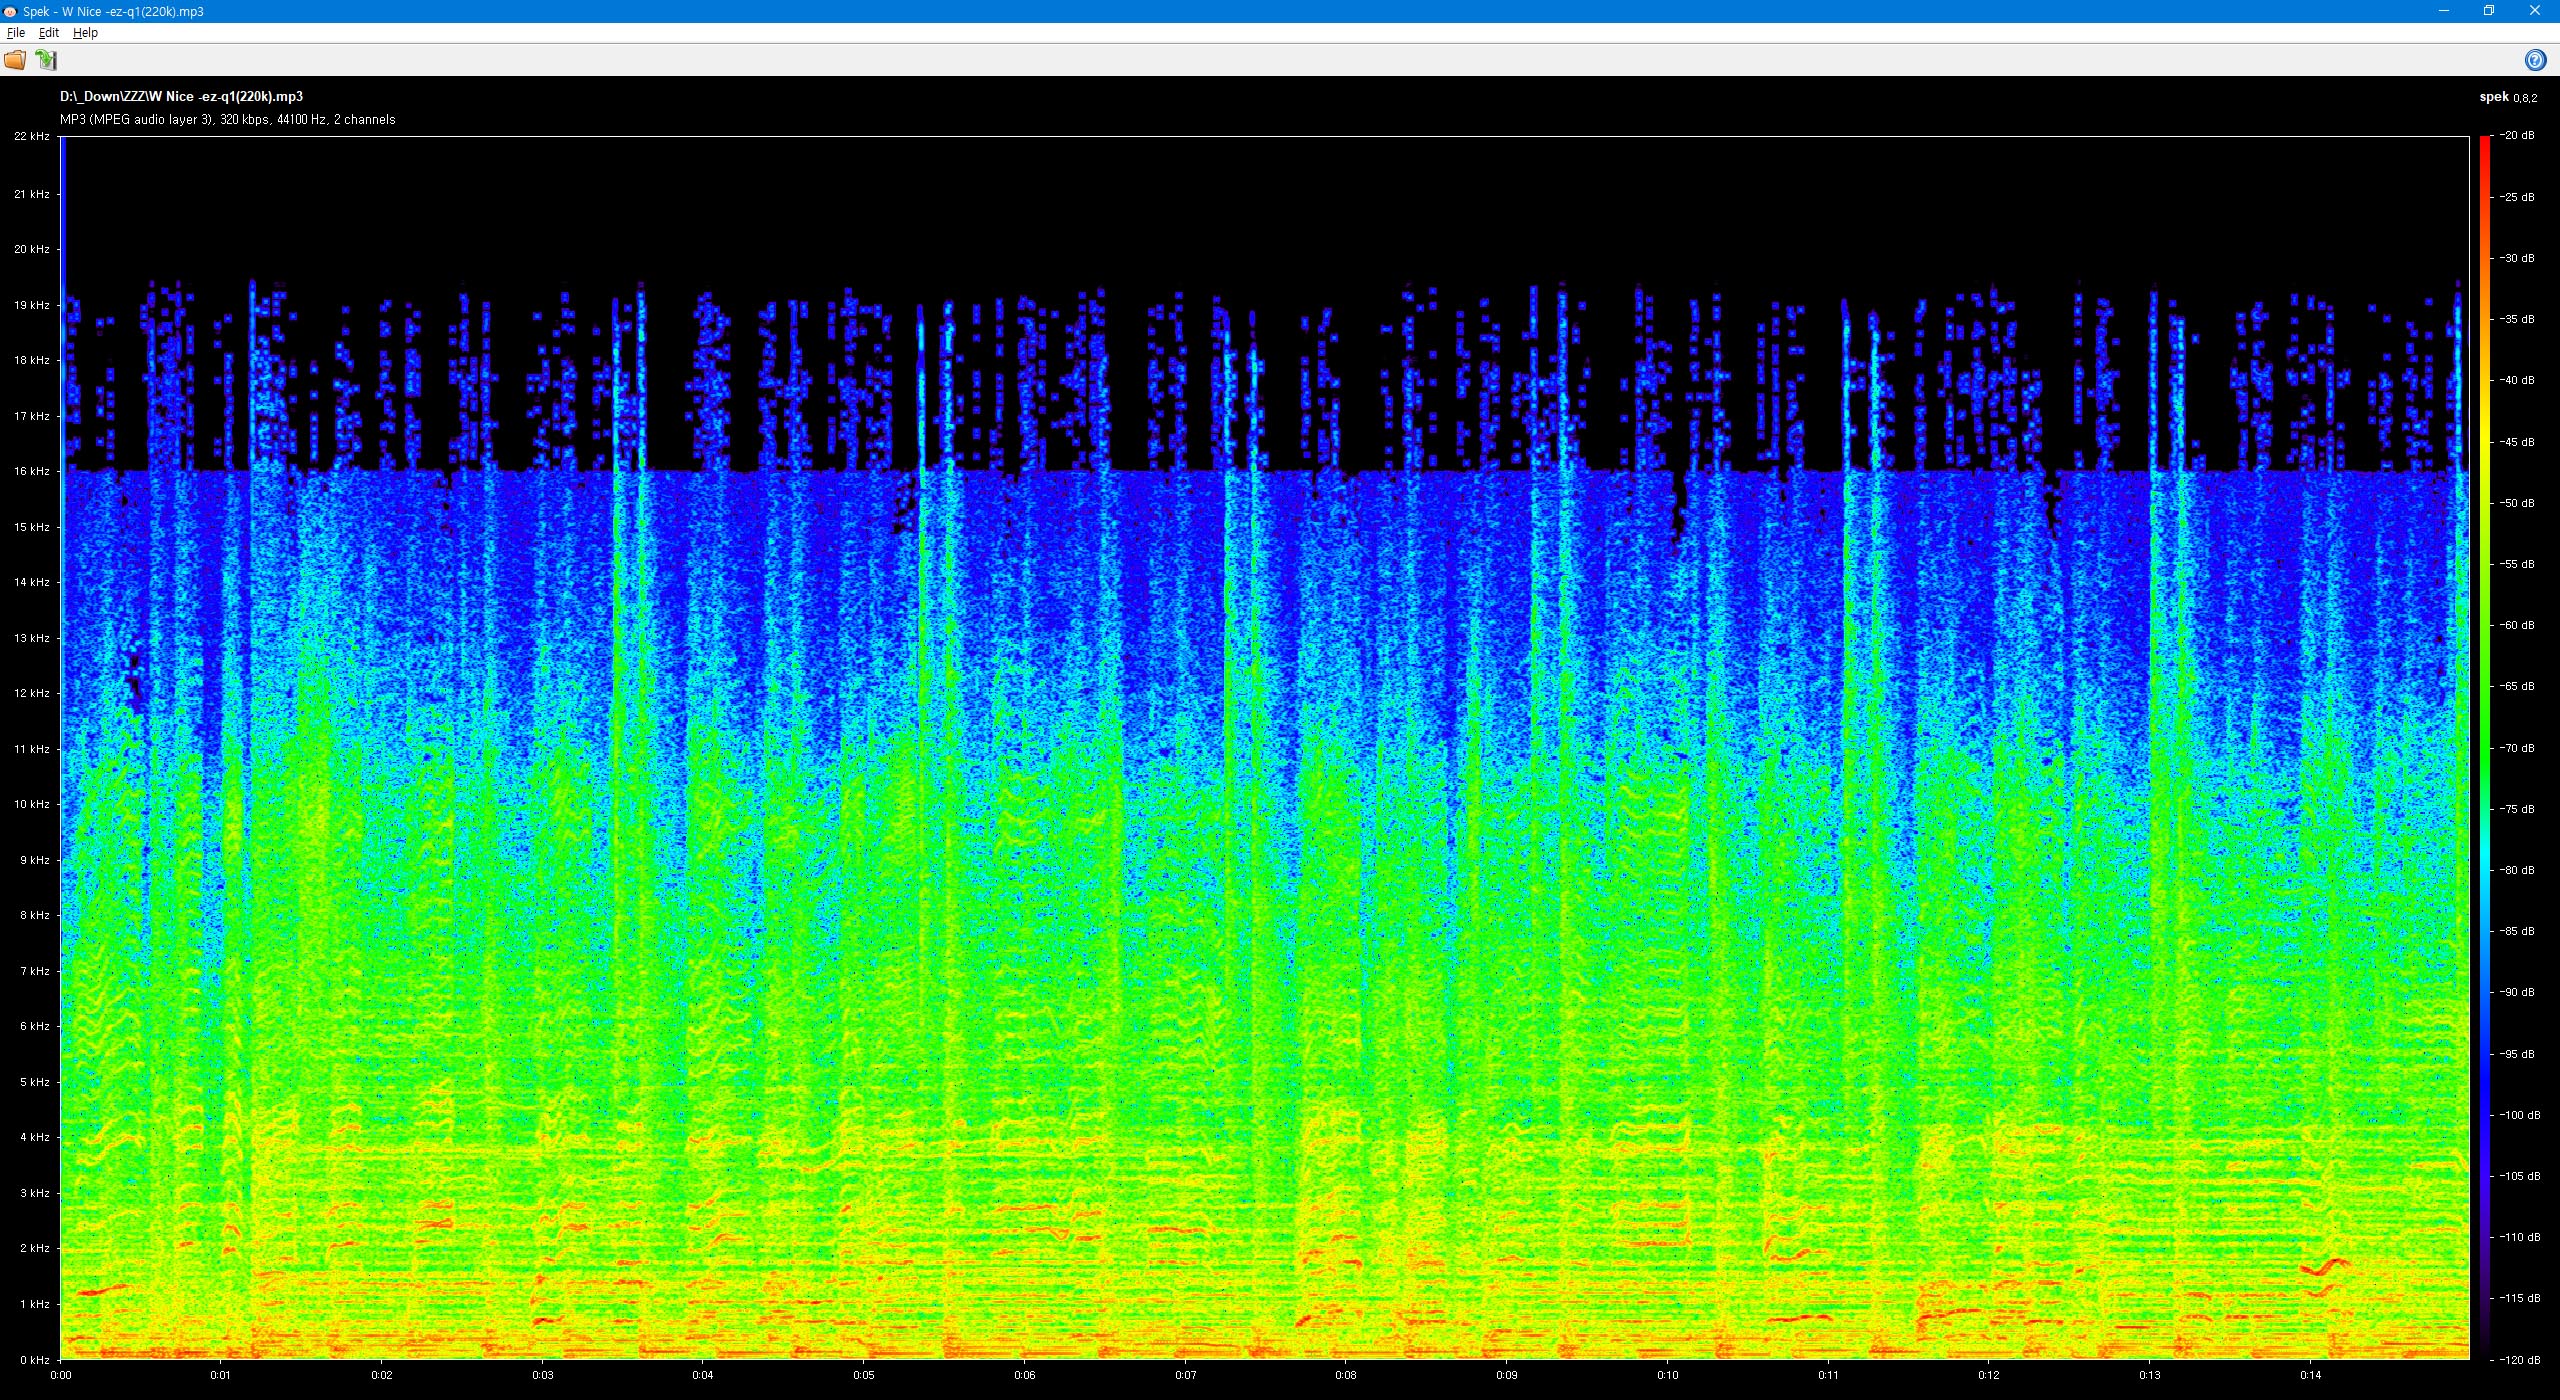Click the 0:14 time axis marker
2560x1400 pixels.
pyautogui.click(x=2310, y=1375)
